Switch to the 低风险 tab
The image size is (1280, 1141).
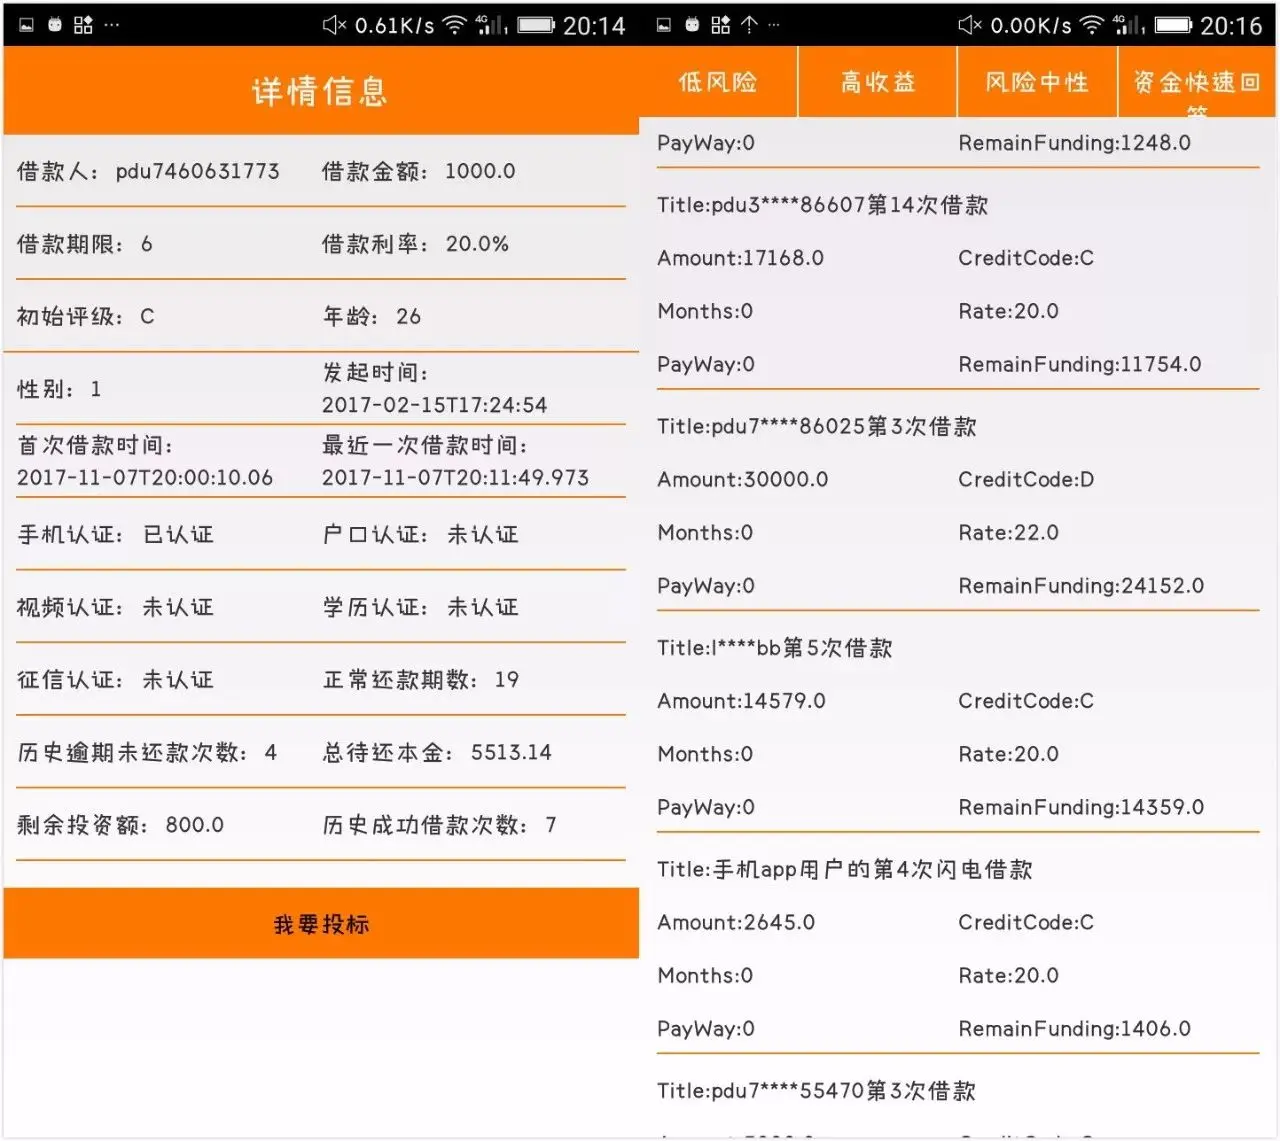[x=718, y=82]
